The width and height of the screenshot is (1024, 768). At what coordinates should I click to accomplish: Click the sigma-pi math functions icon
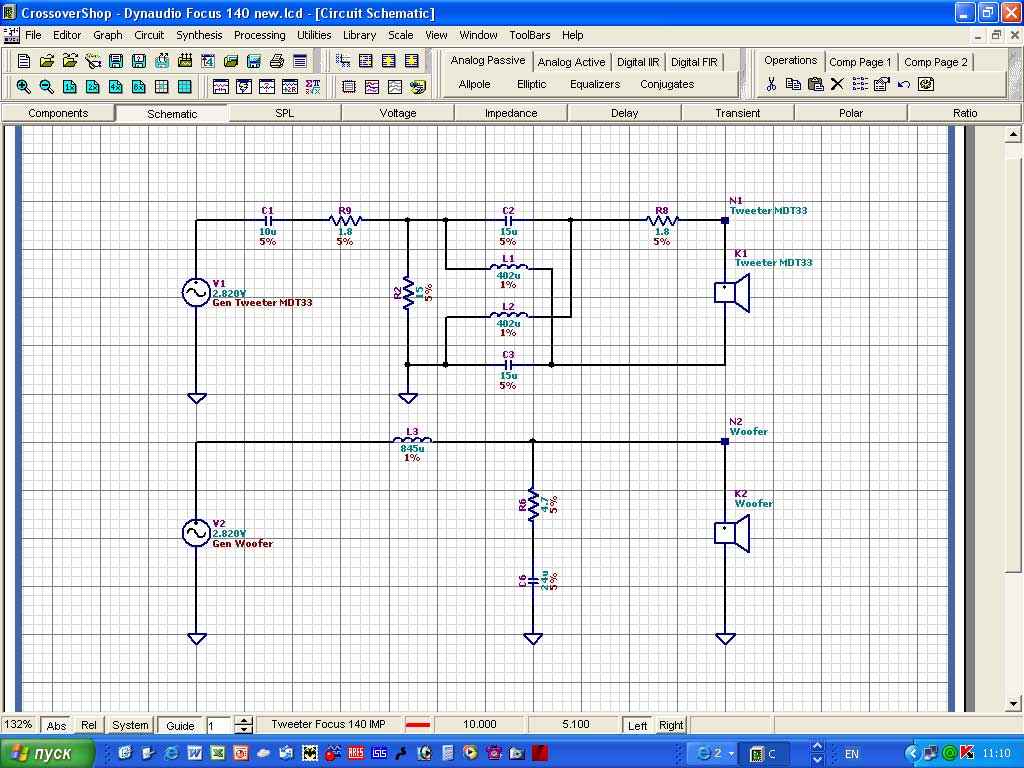tap(313, 86)
